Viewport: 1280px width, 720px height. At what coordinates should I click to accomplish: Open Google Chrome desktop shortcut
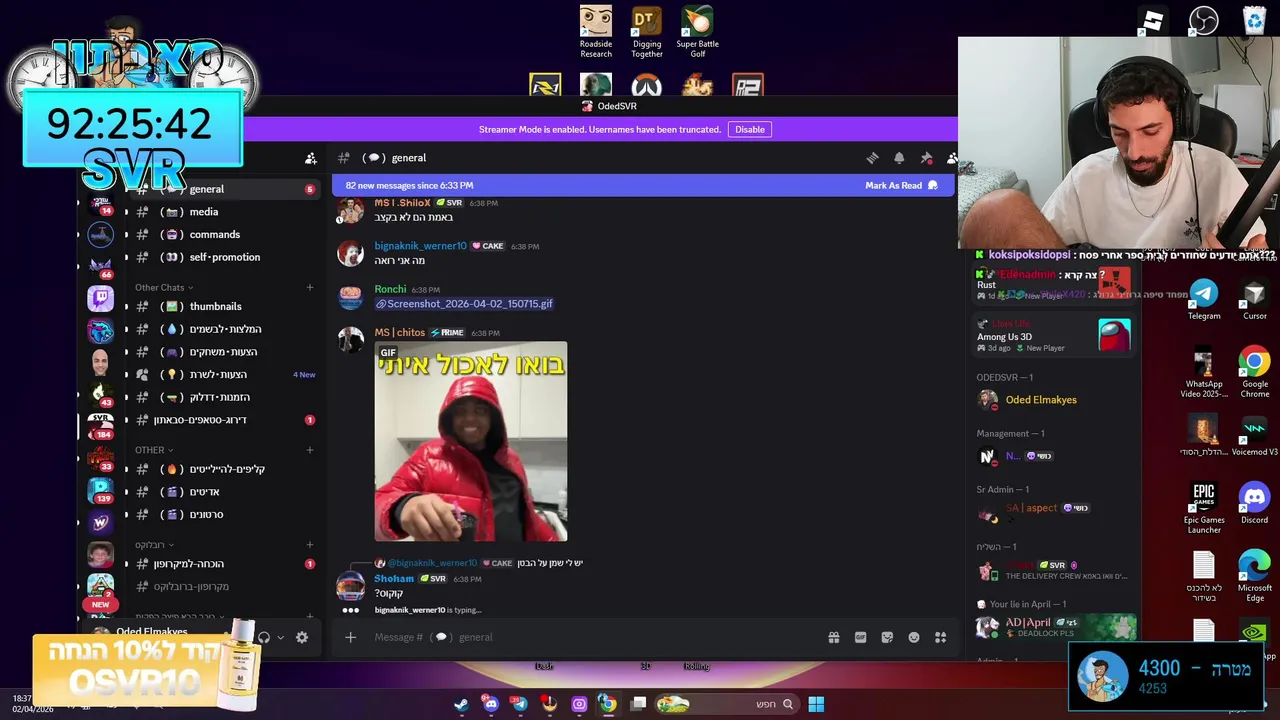pyautogui.click(x=1254, y=372)
